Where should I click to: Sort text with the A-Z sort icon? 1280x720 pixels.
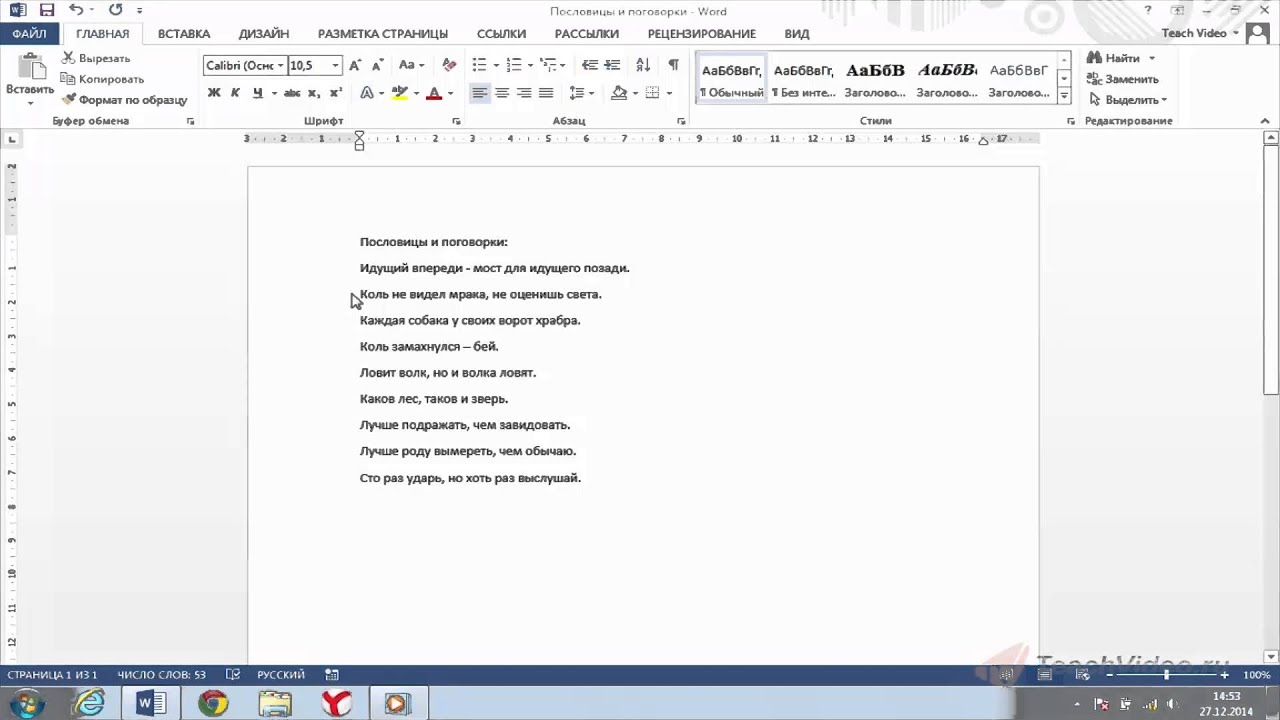coord(643,65)
